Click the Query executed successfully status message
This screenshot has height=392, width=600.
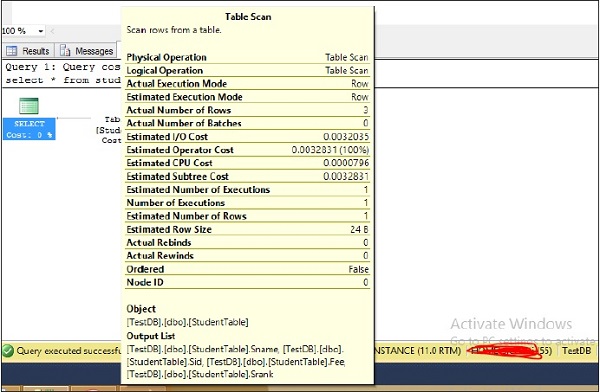pos(69,351)
